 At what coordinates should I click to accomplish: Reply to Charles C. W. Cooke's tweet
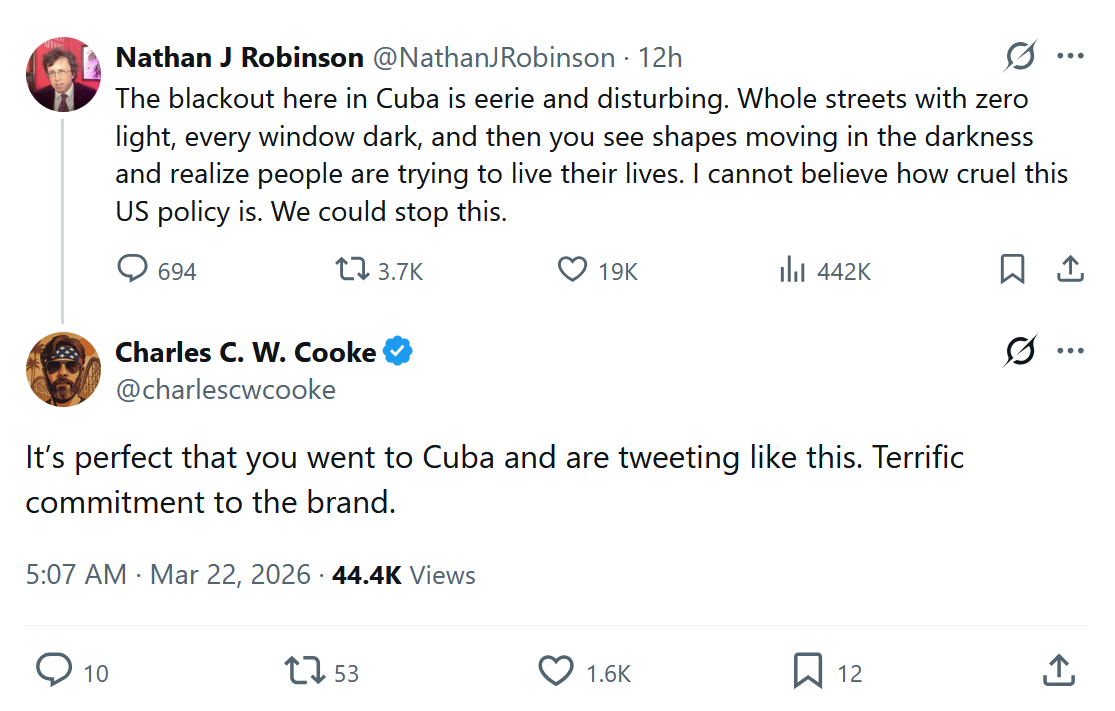[54, 671]
